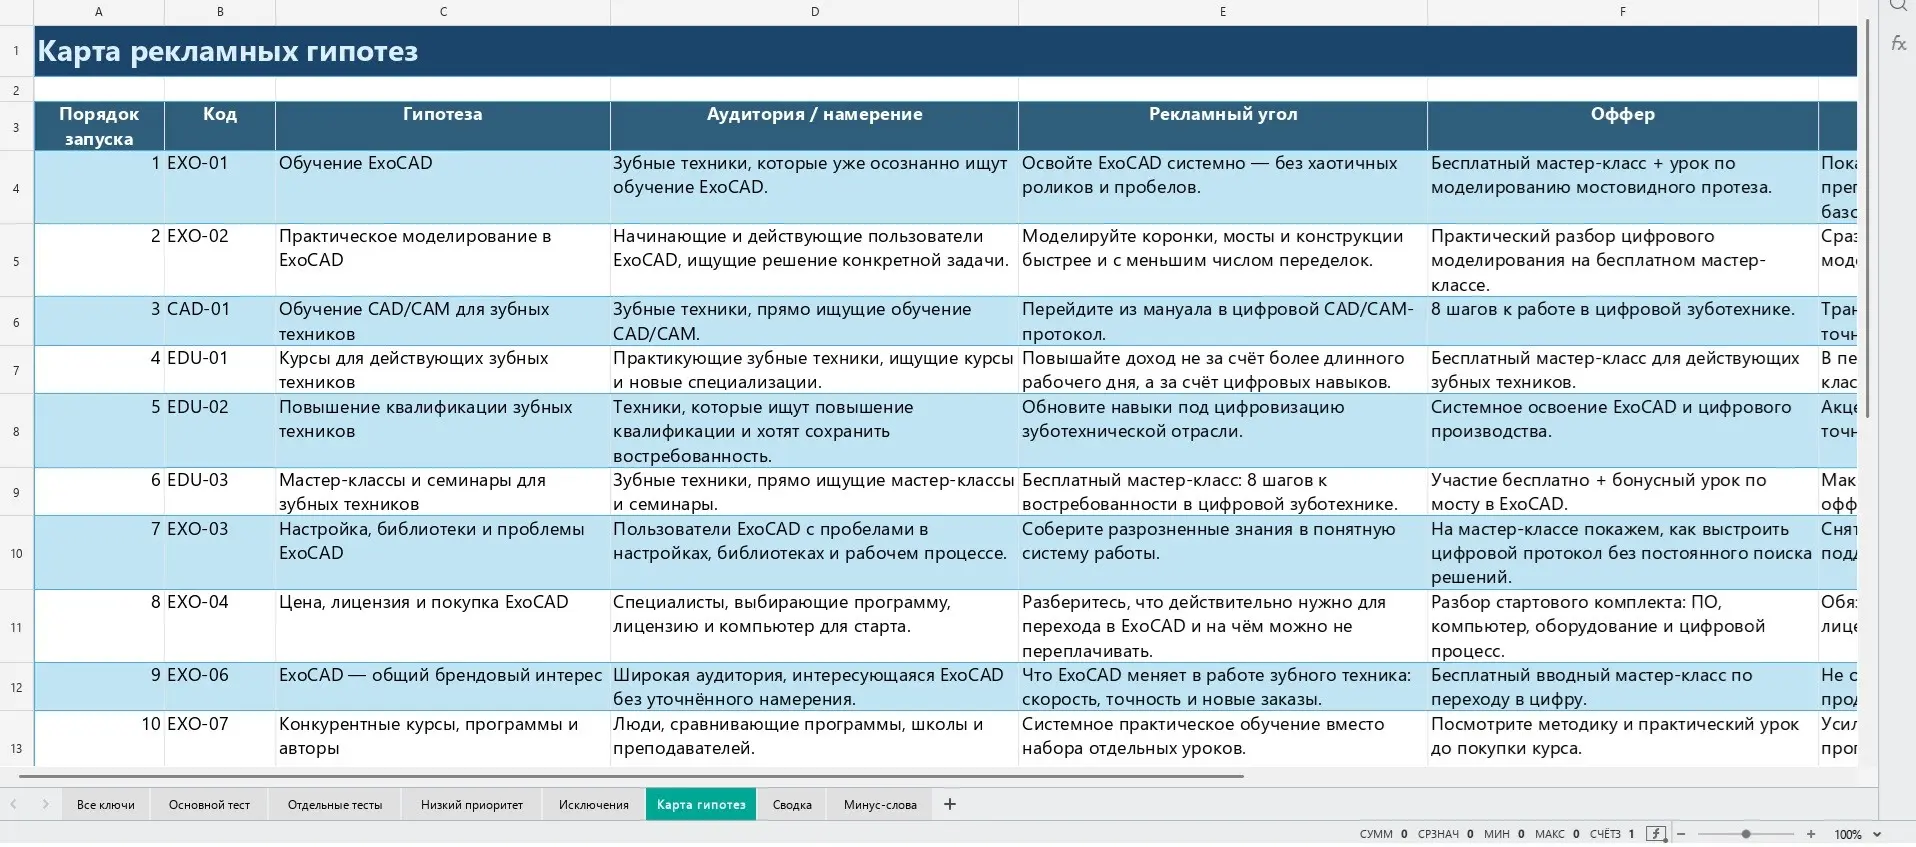The height and width of the screenshot is (847, 1916).
Task: Toggle the formula display icon in status bar
Action: (x=1657, y=834)
